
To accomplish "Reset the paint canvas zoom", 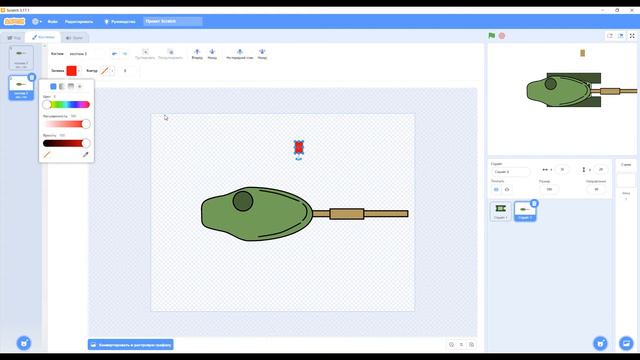I will pos(462,344).
